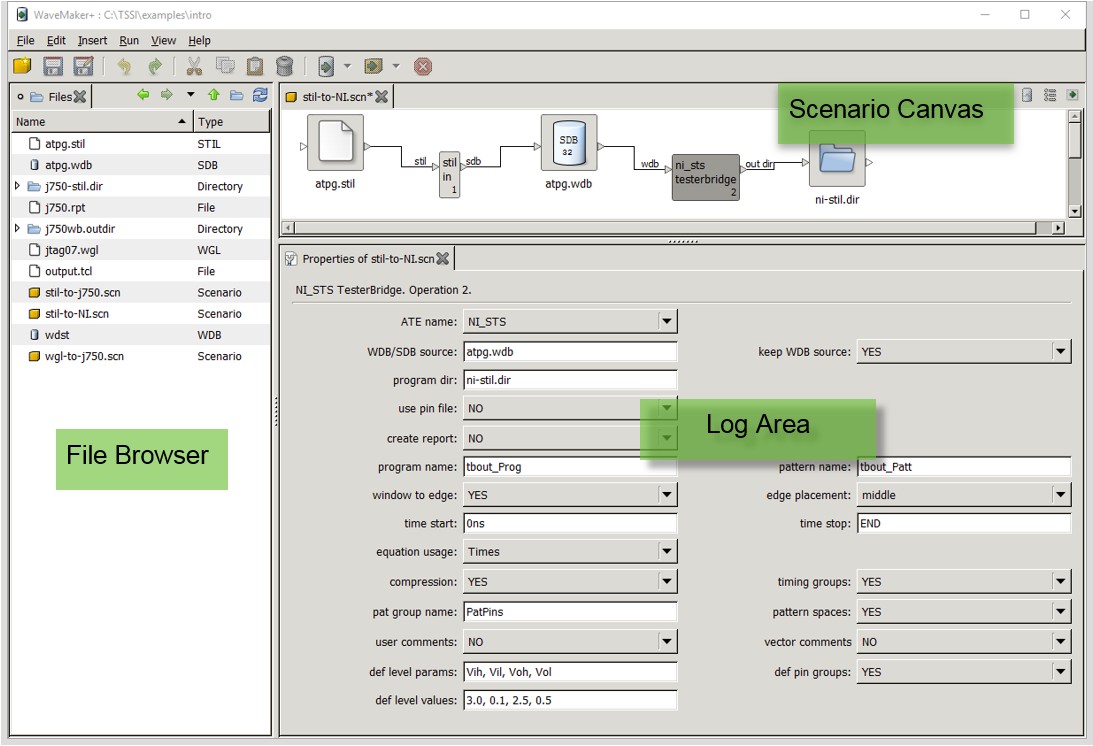Click the green arrow icon above canvas scrollbar
This screenshot has width=1093, height=746.
coord(1072,95)
